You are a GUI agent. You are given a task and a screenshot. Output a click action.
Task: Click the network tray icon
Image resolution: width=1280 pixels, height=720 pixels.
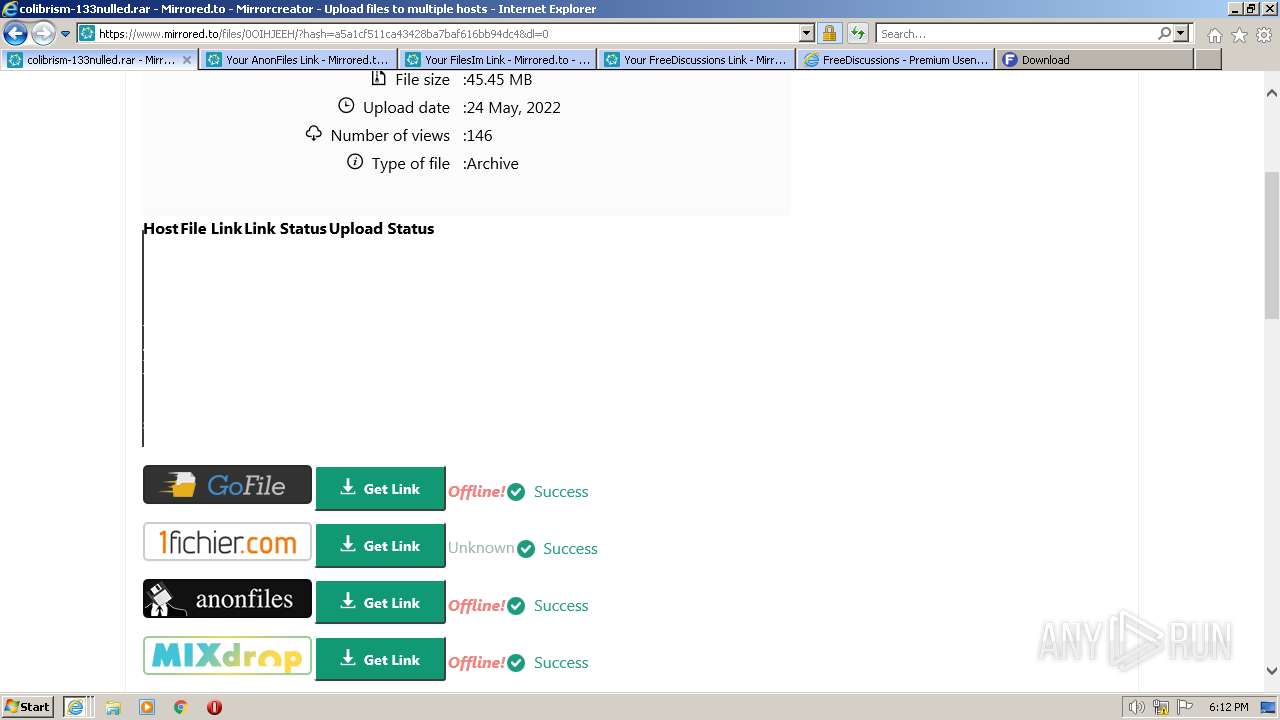click(x=1161, y=707)
